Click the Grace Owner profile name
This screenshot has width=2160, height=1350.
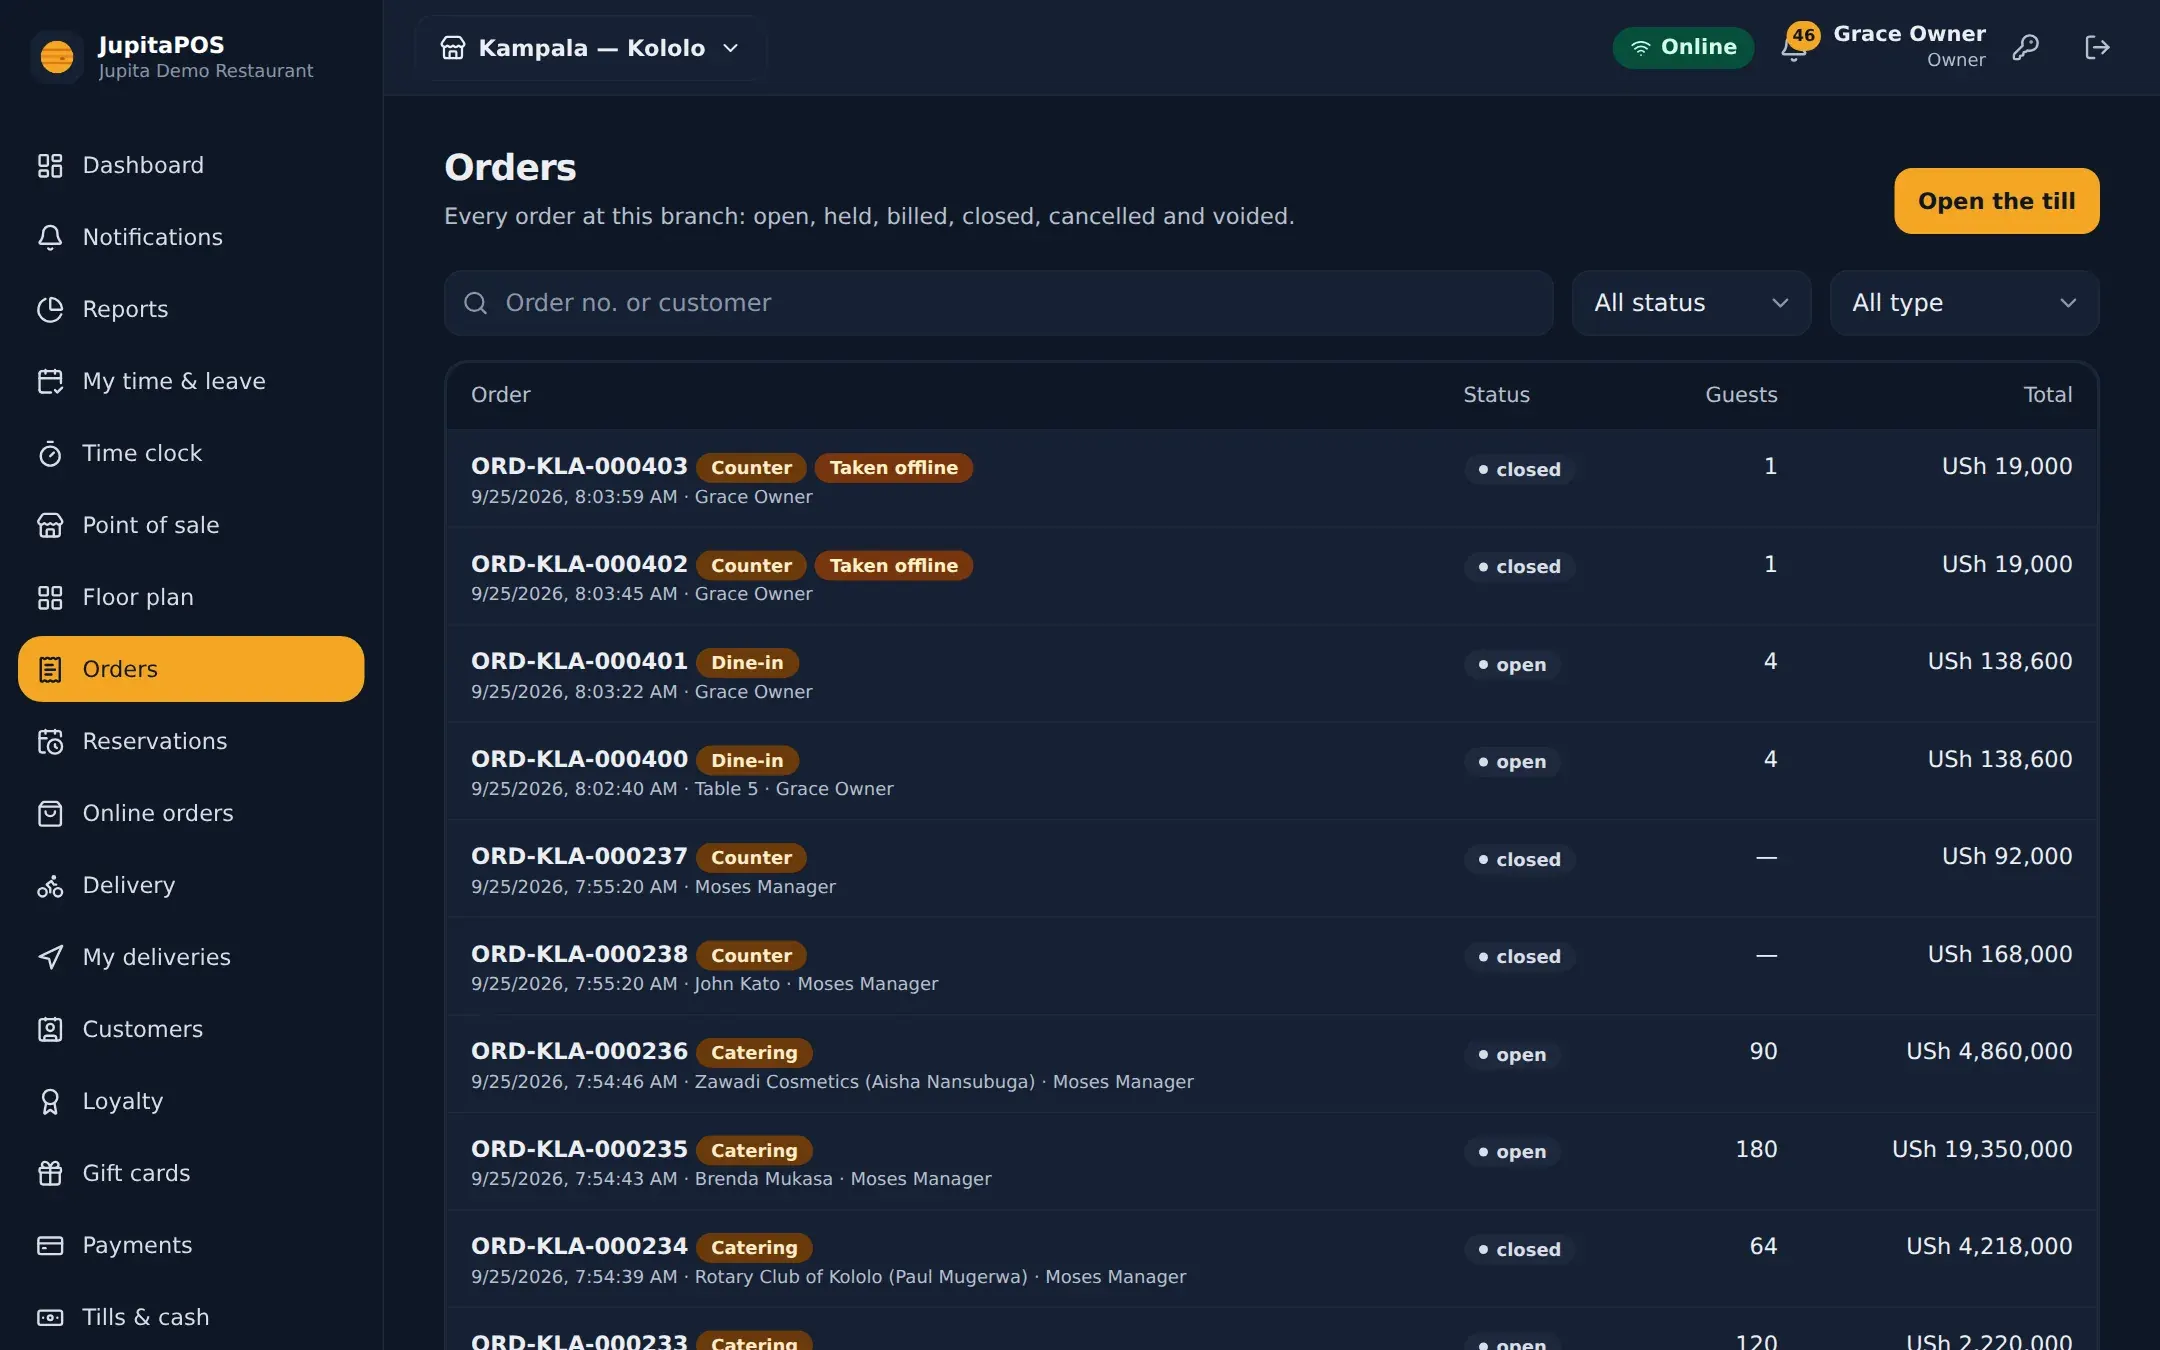1909,34
